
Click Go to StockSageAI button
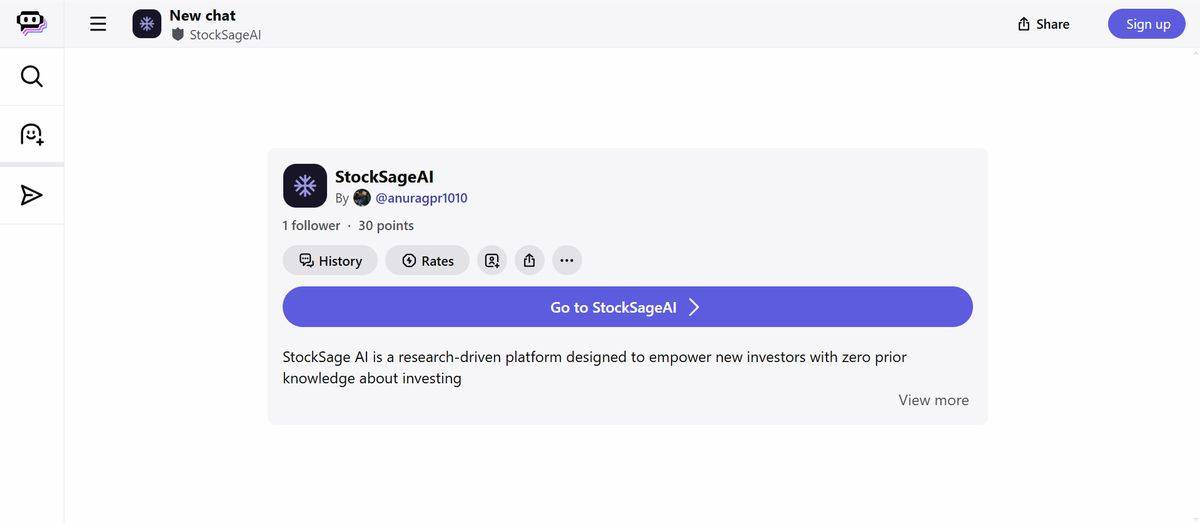pyautogui.click(x=628, y=307)
